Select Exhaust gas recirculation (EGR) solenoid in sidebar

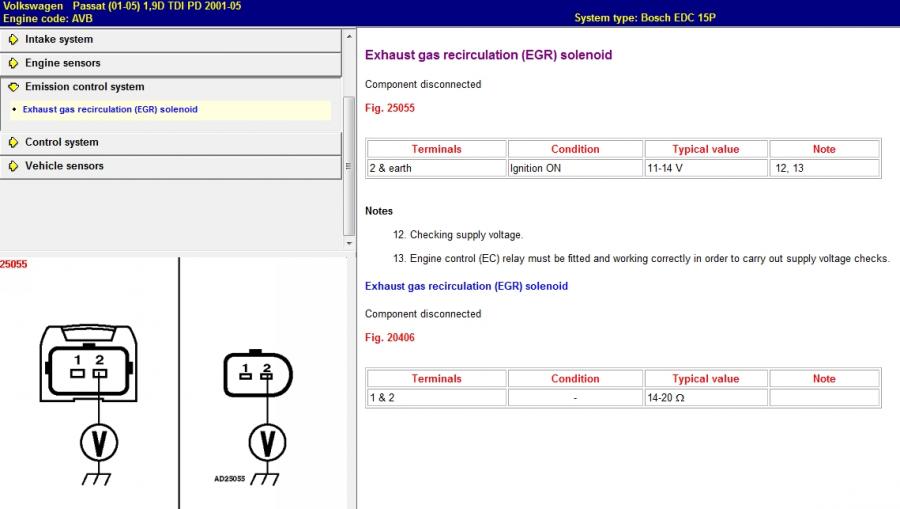click(110, 110)
